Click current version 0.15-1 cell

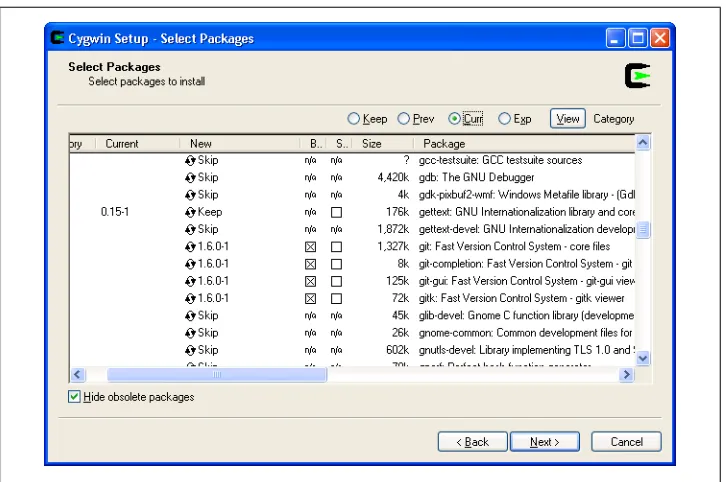tap(115, 212)
